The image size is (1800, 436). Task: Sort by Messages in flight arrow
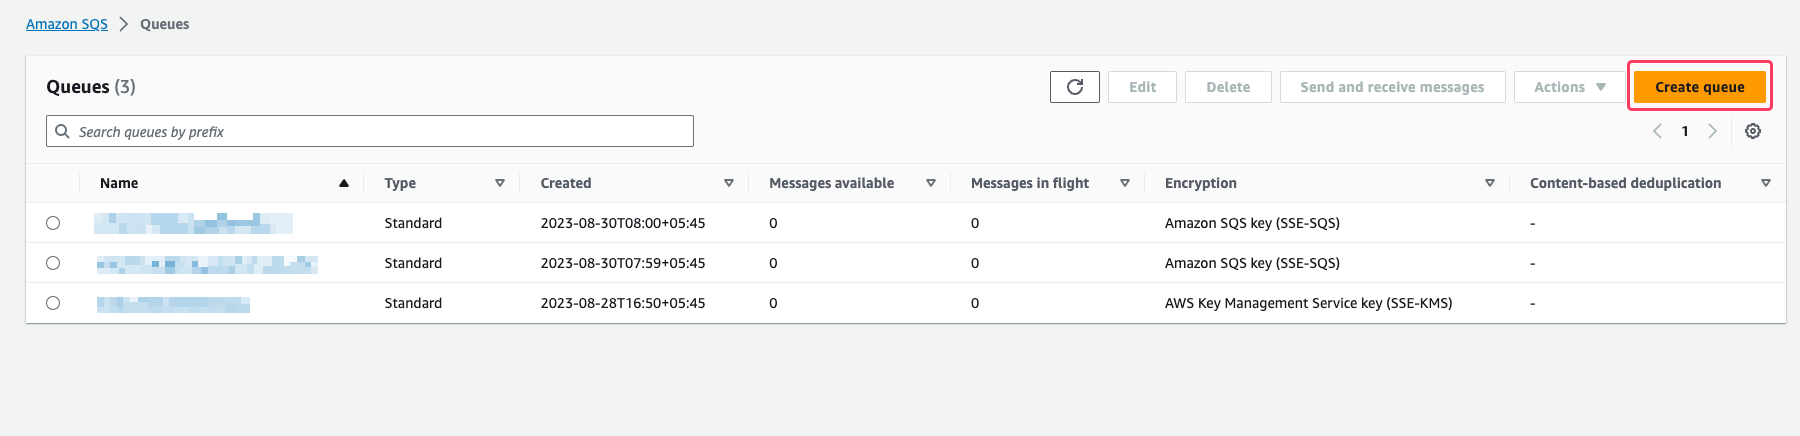pyautogui.click(x=1125, y=183)
